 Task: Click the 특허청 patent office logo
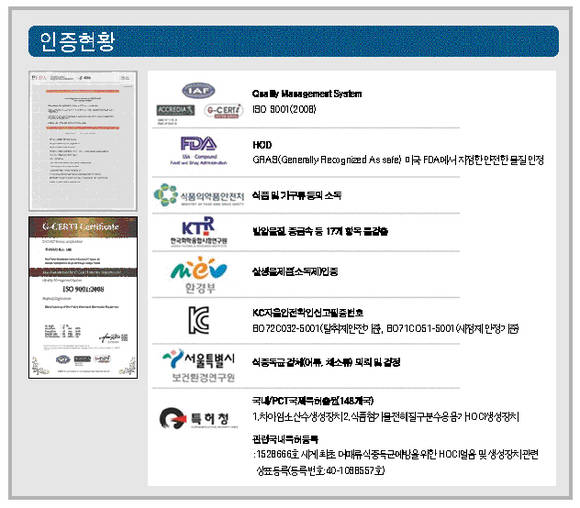(199, 418)
